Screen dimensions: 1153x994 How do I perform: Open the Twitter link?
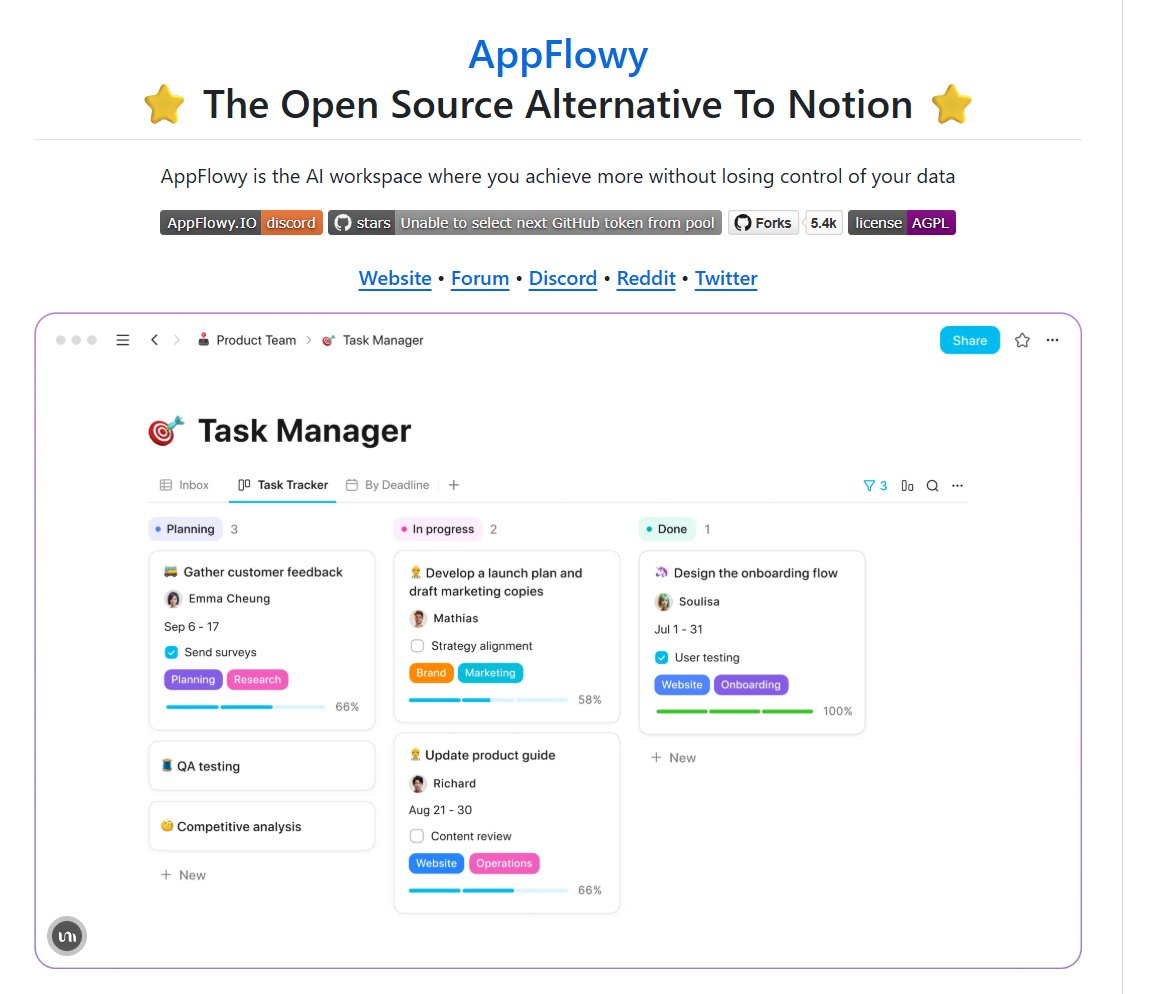[x=726, y=278]
